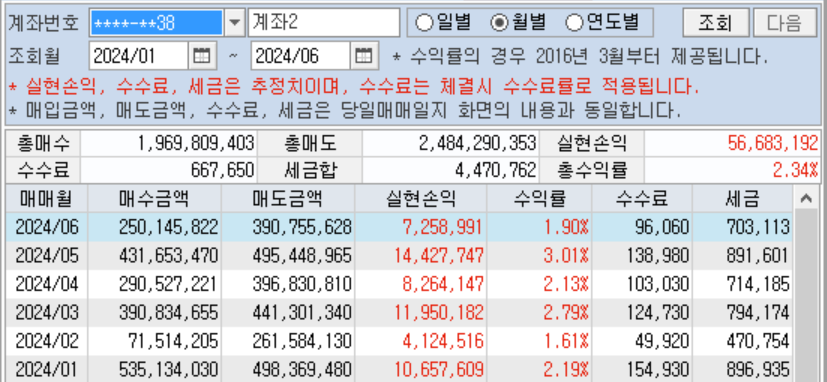Click sell amount 498,369,480
The width and height of the screenshot is (827, 382).
[302, 369]
